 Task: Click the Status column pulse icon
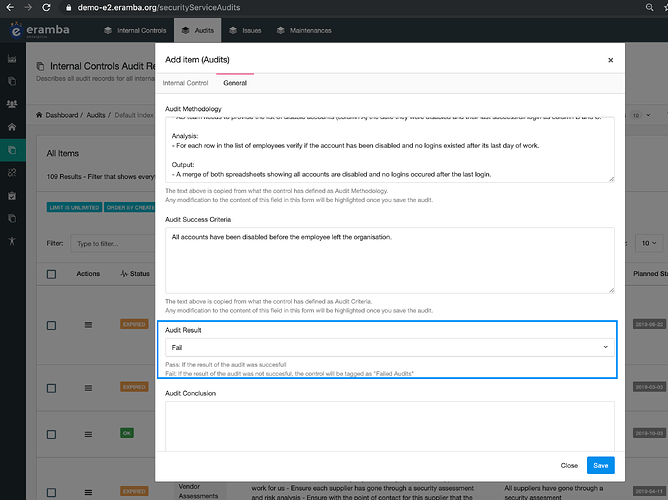pos(124,274)
